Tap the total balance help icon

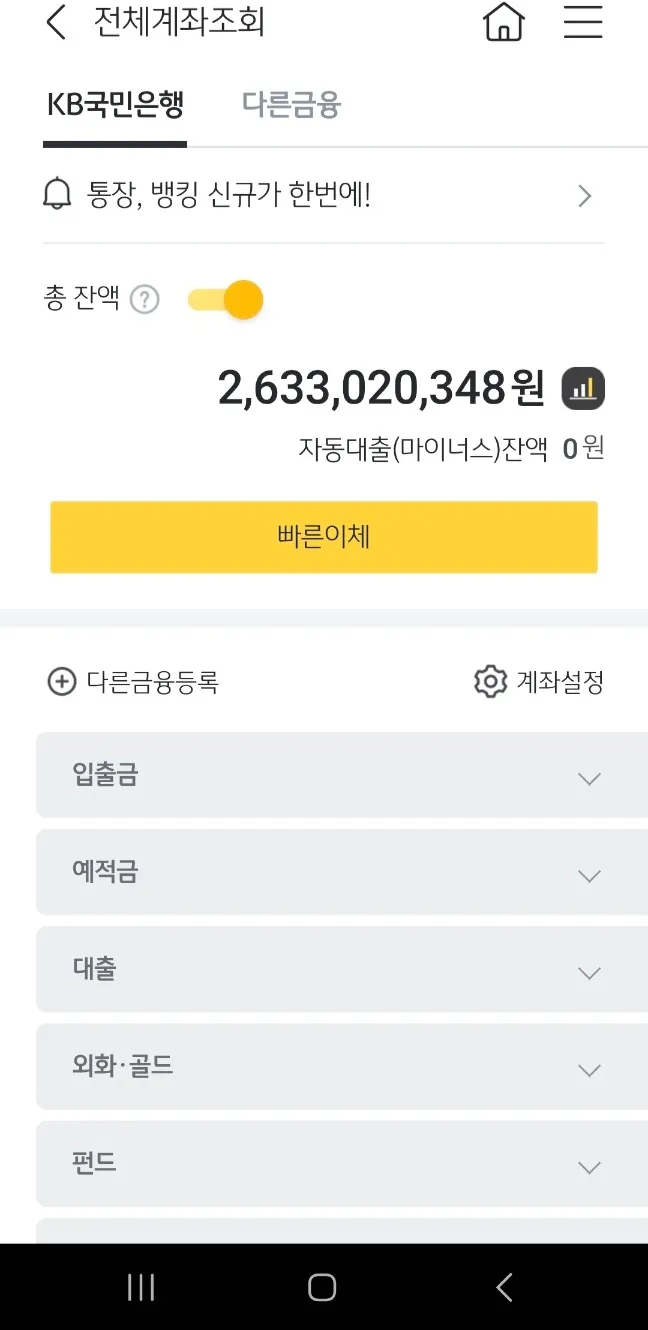(145, 299)
